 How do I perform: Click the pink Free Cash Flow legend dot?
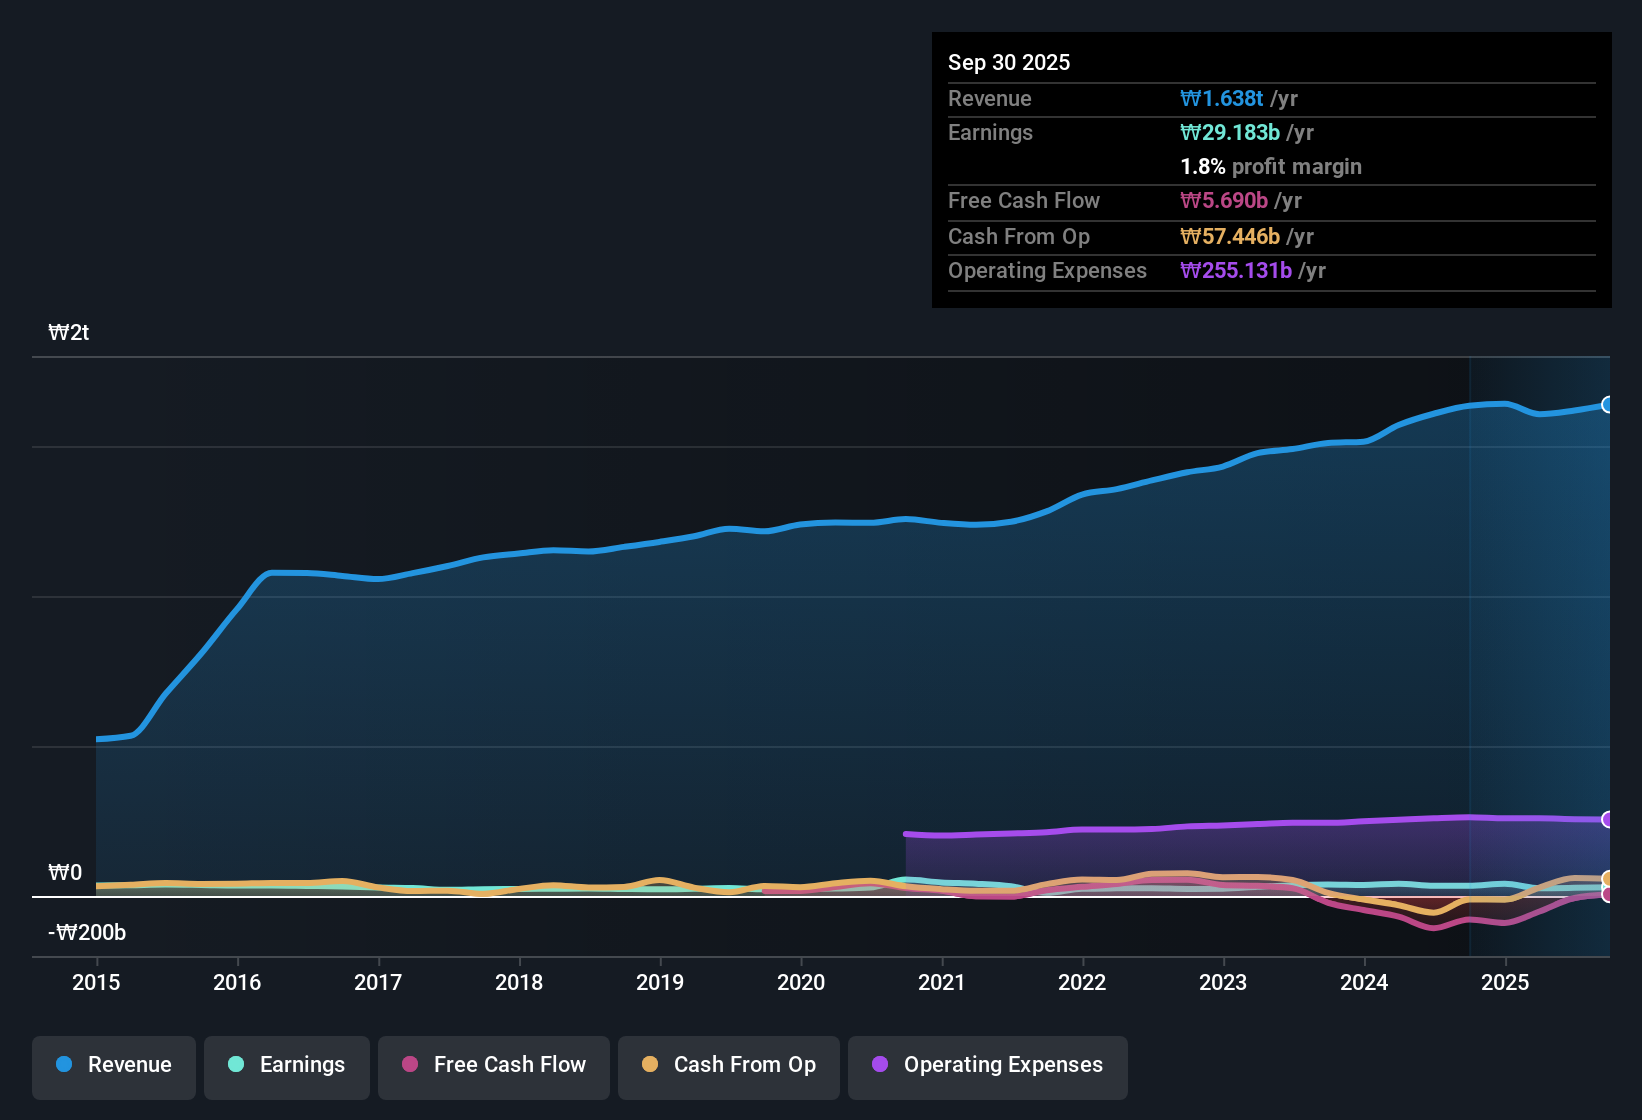(408, 1065)
